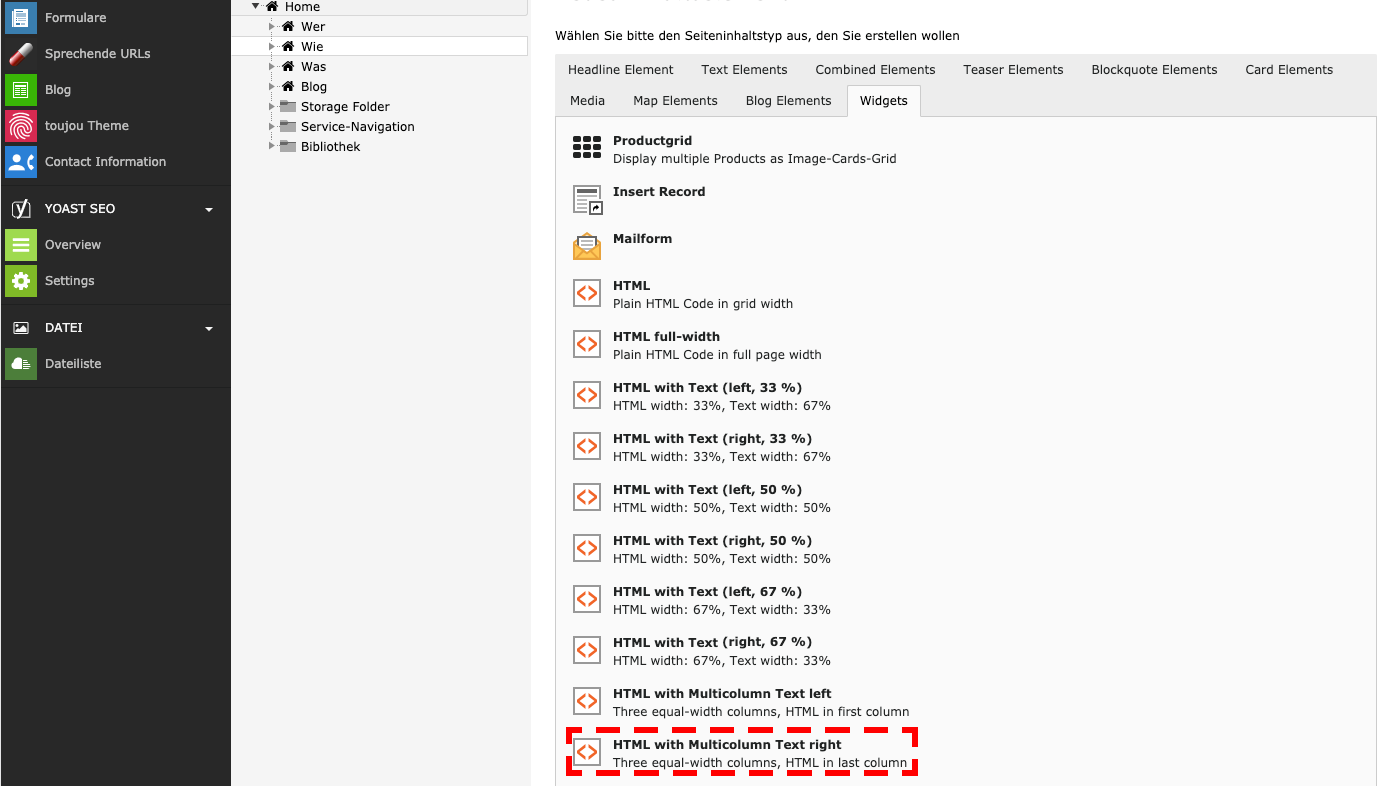Click the Yoast SEO Settings gear icon
The width and height of the screenshot is (1400, 786).
(21, 281)
